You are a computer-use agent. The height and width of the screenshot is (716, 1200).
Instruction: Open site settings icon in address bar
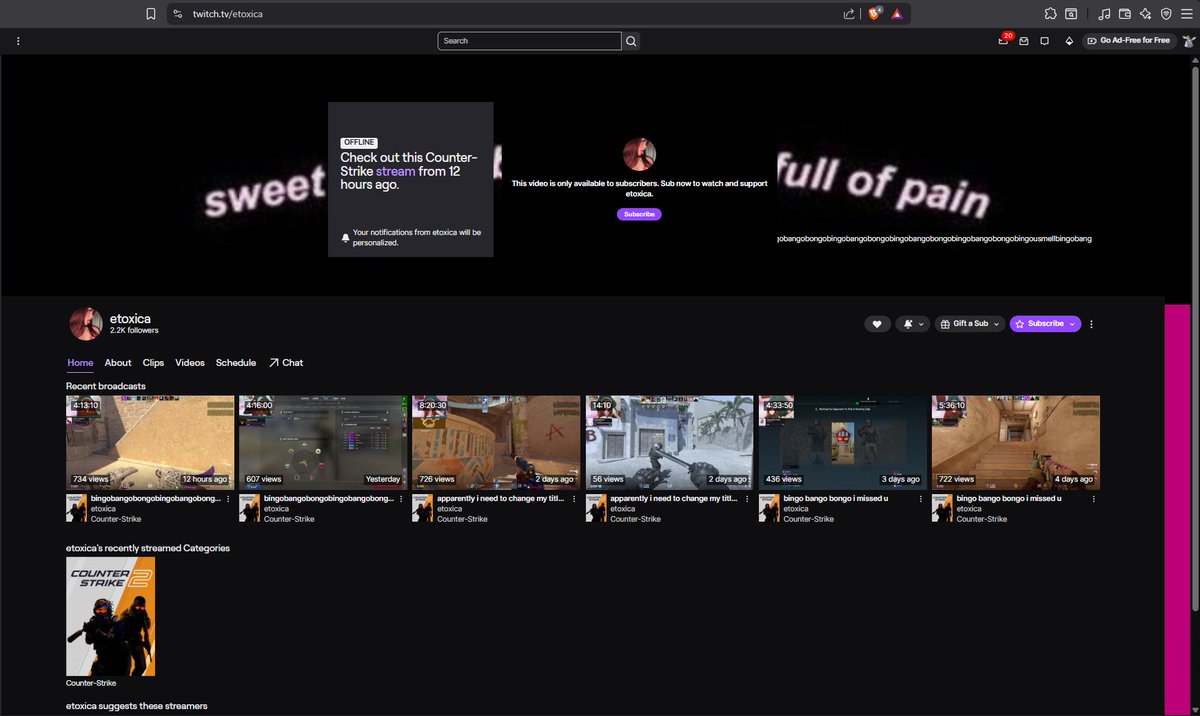177,14
